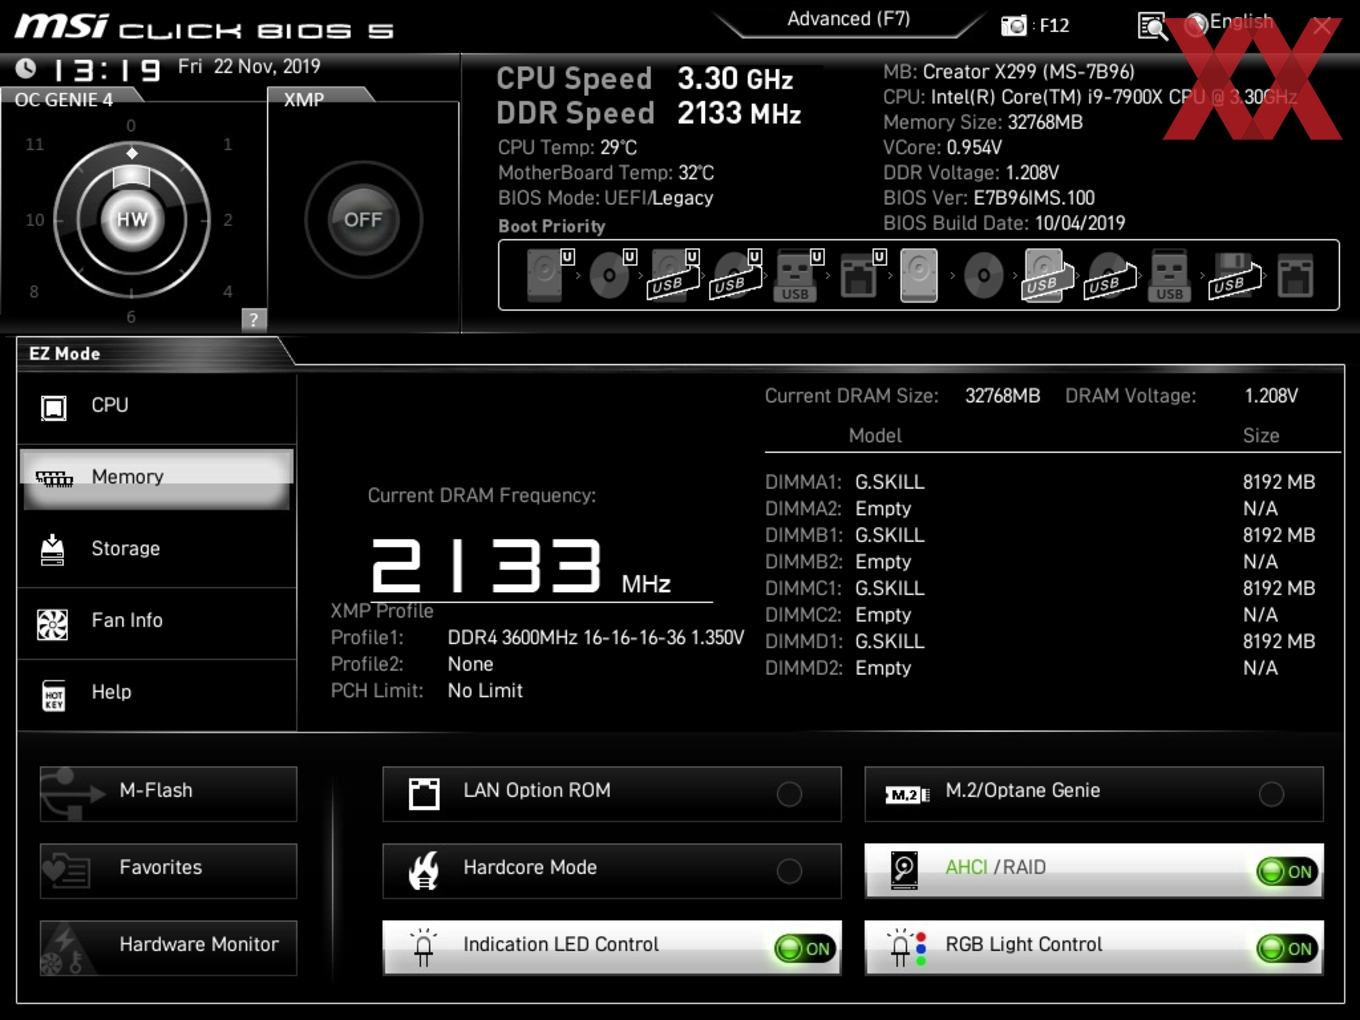Take a screenshot with the F12 camera icon
This screenshot has height=1020, width=1360.
1014,25
